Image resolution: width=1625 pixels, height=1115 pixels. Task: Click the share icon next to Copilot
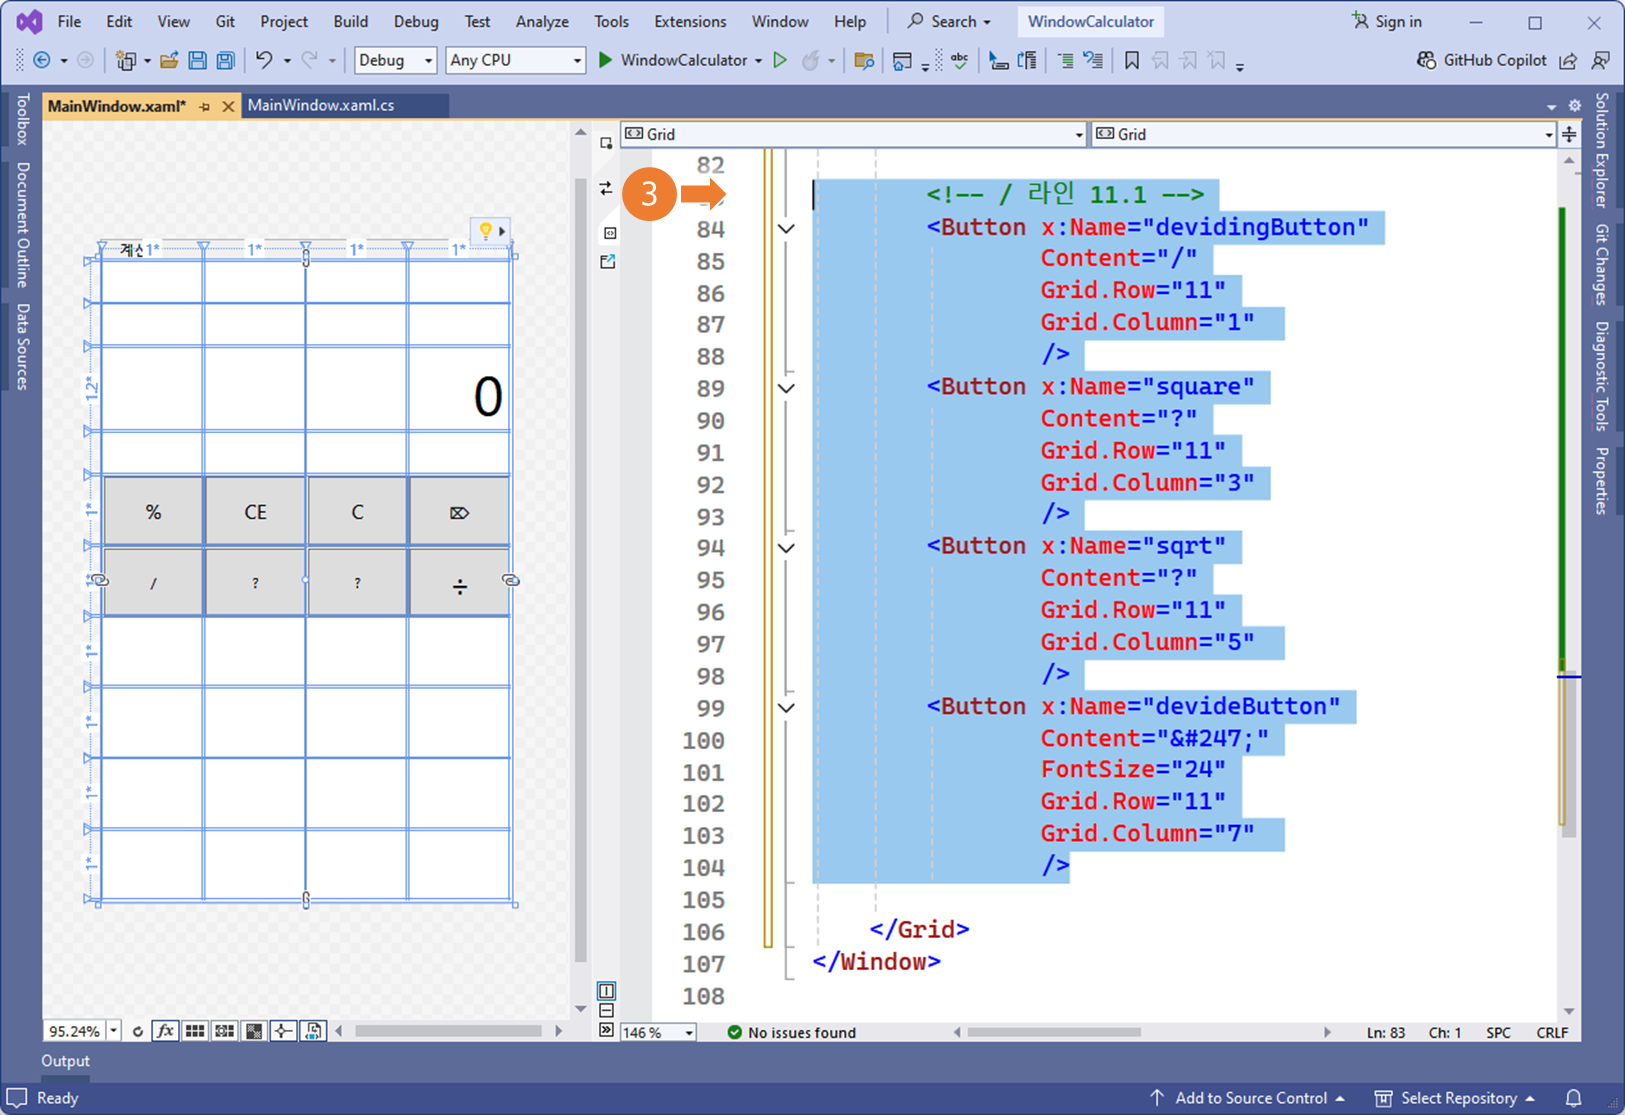click(x=1568, y=61)
